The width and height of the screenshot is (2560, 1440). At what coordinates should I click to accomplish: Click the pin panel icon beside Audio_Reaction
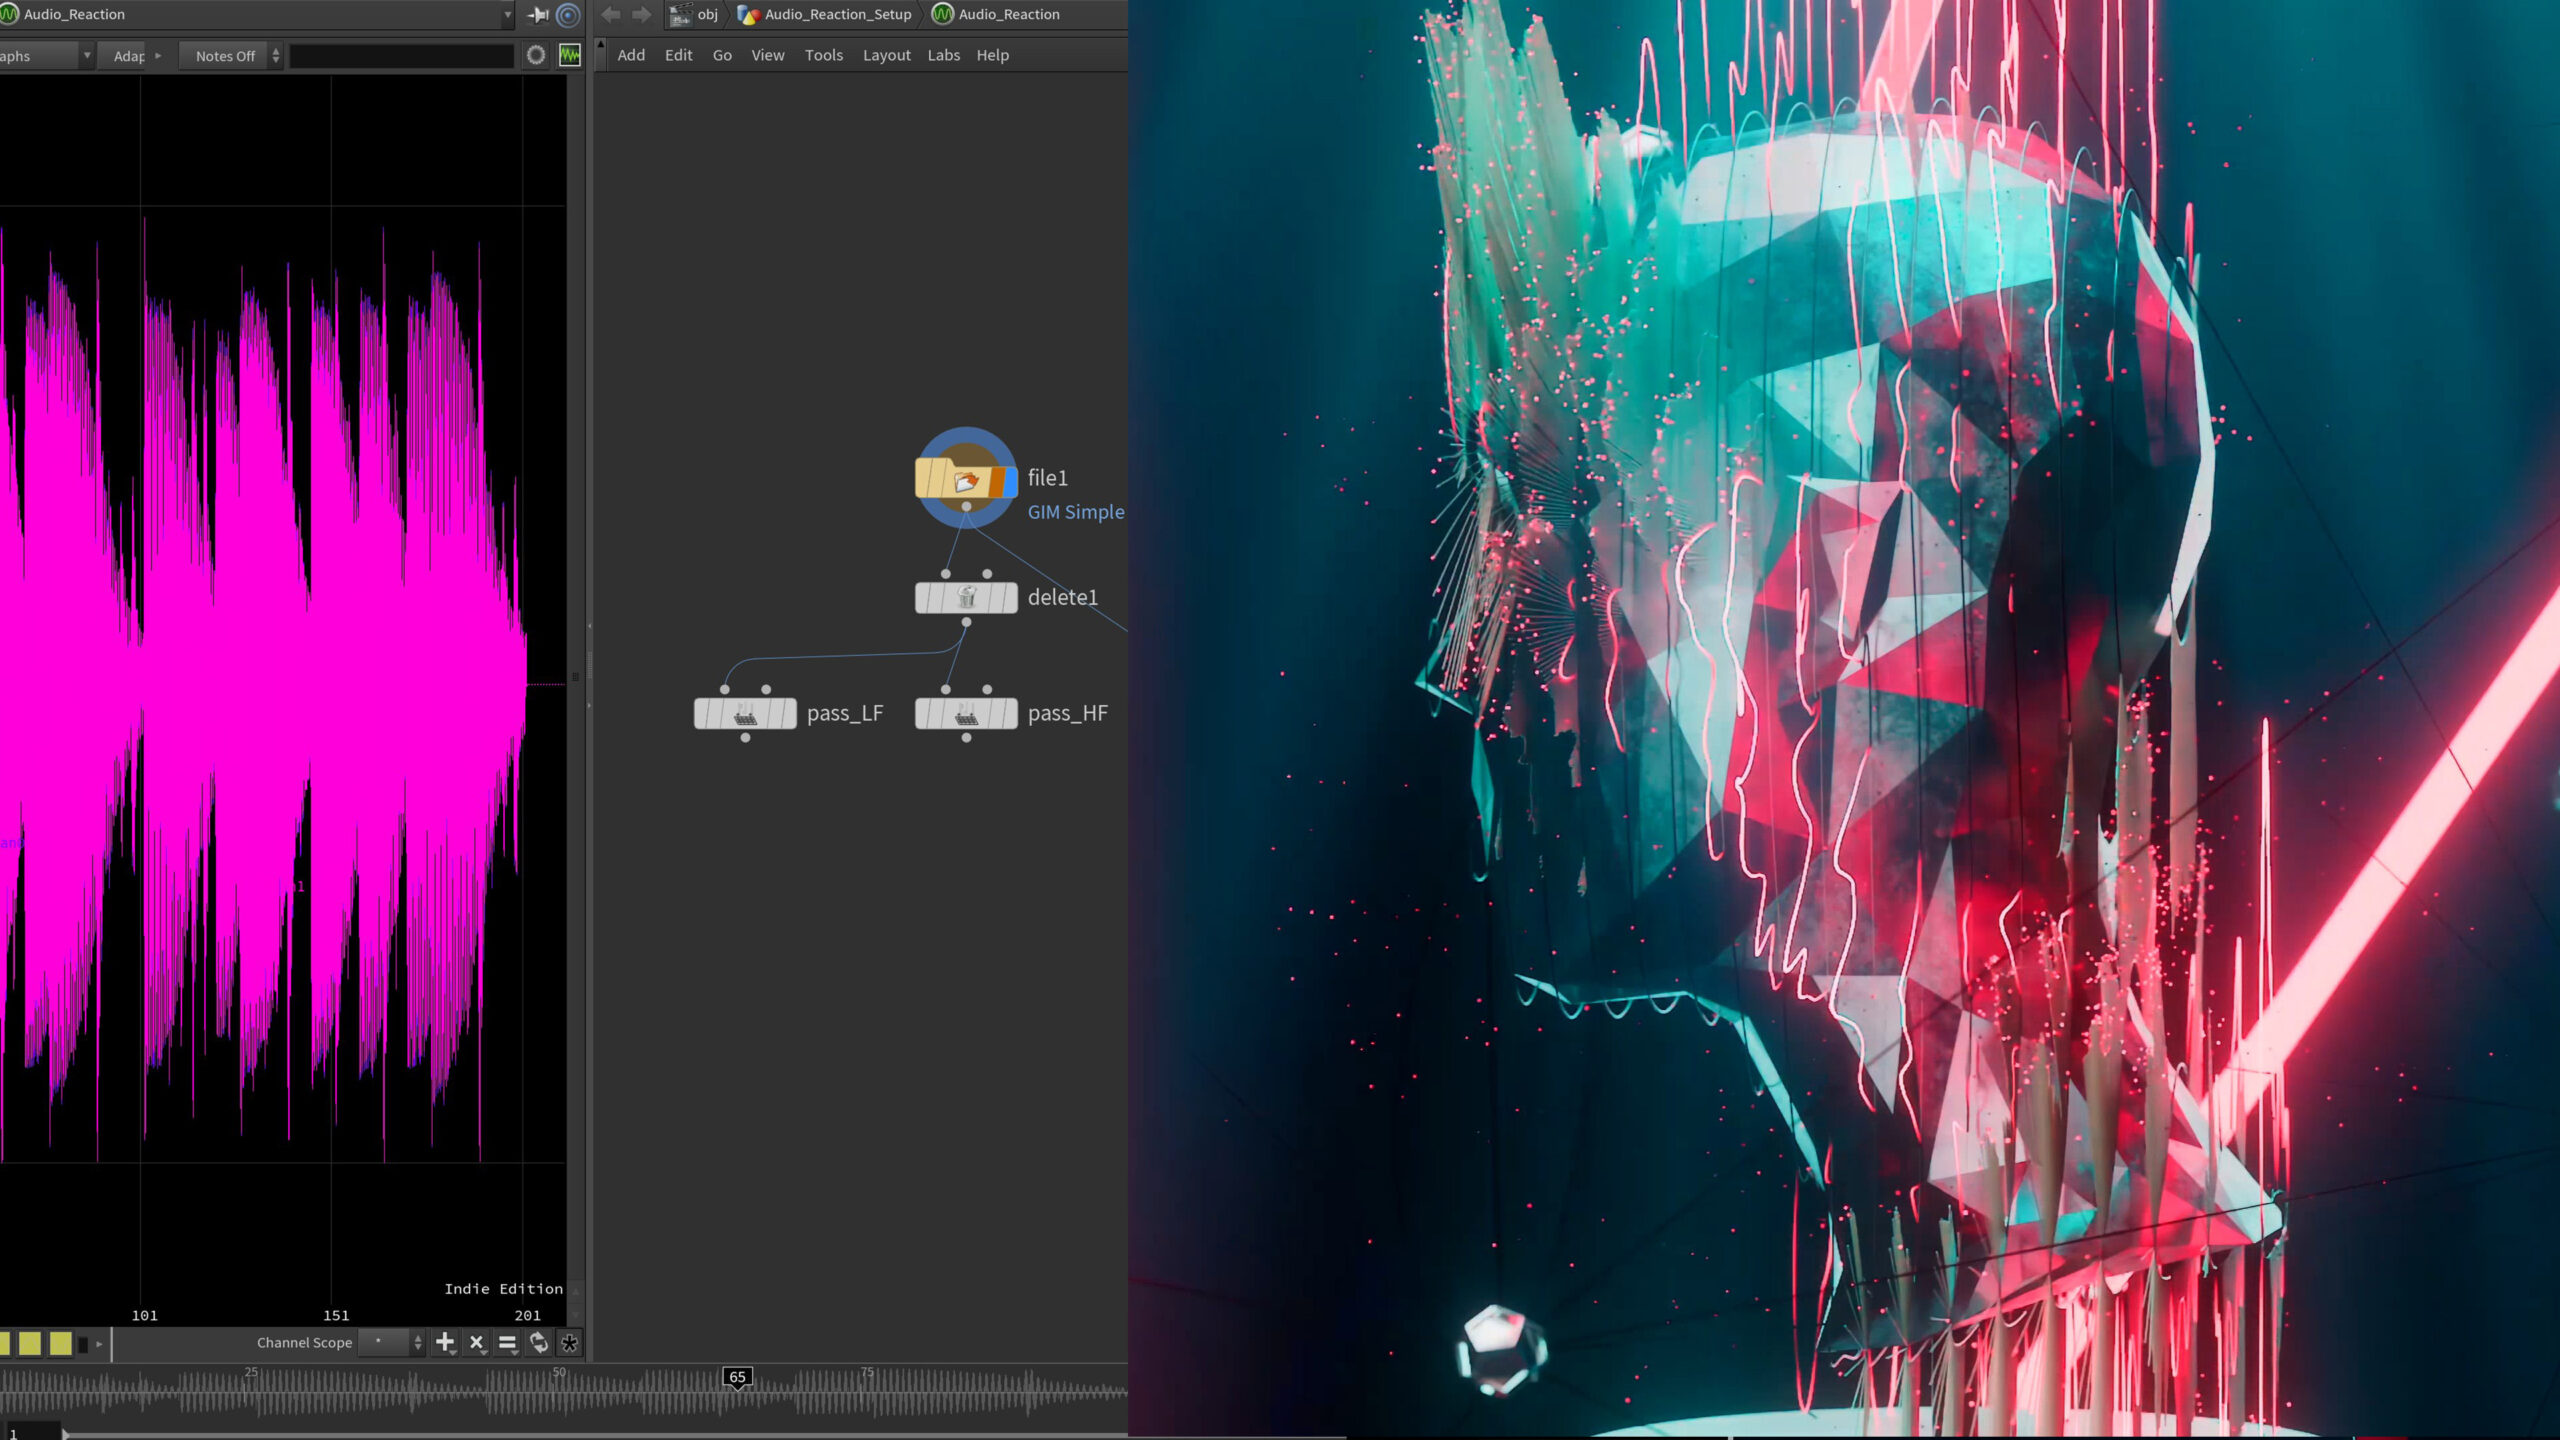tap(538, 15)
